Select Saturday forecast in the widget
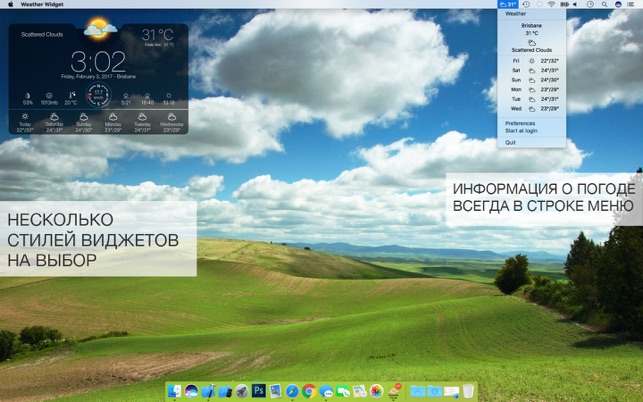Screen dimensions: 643x402 click(x=55, y=120)
